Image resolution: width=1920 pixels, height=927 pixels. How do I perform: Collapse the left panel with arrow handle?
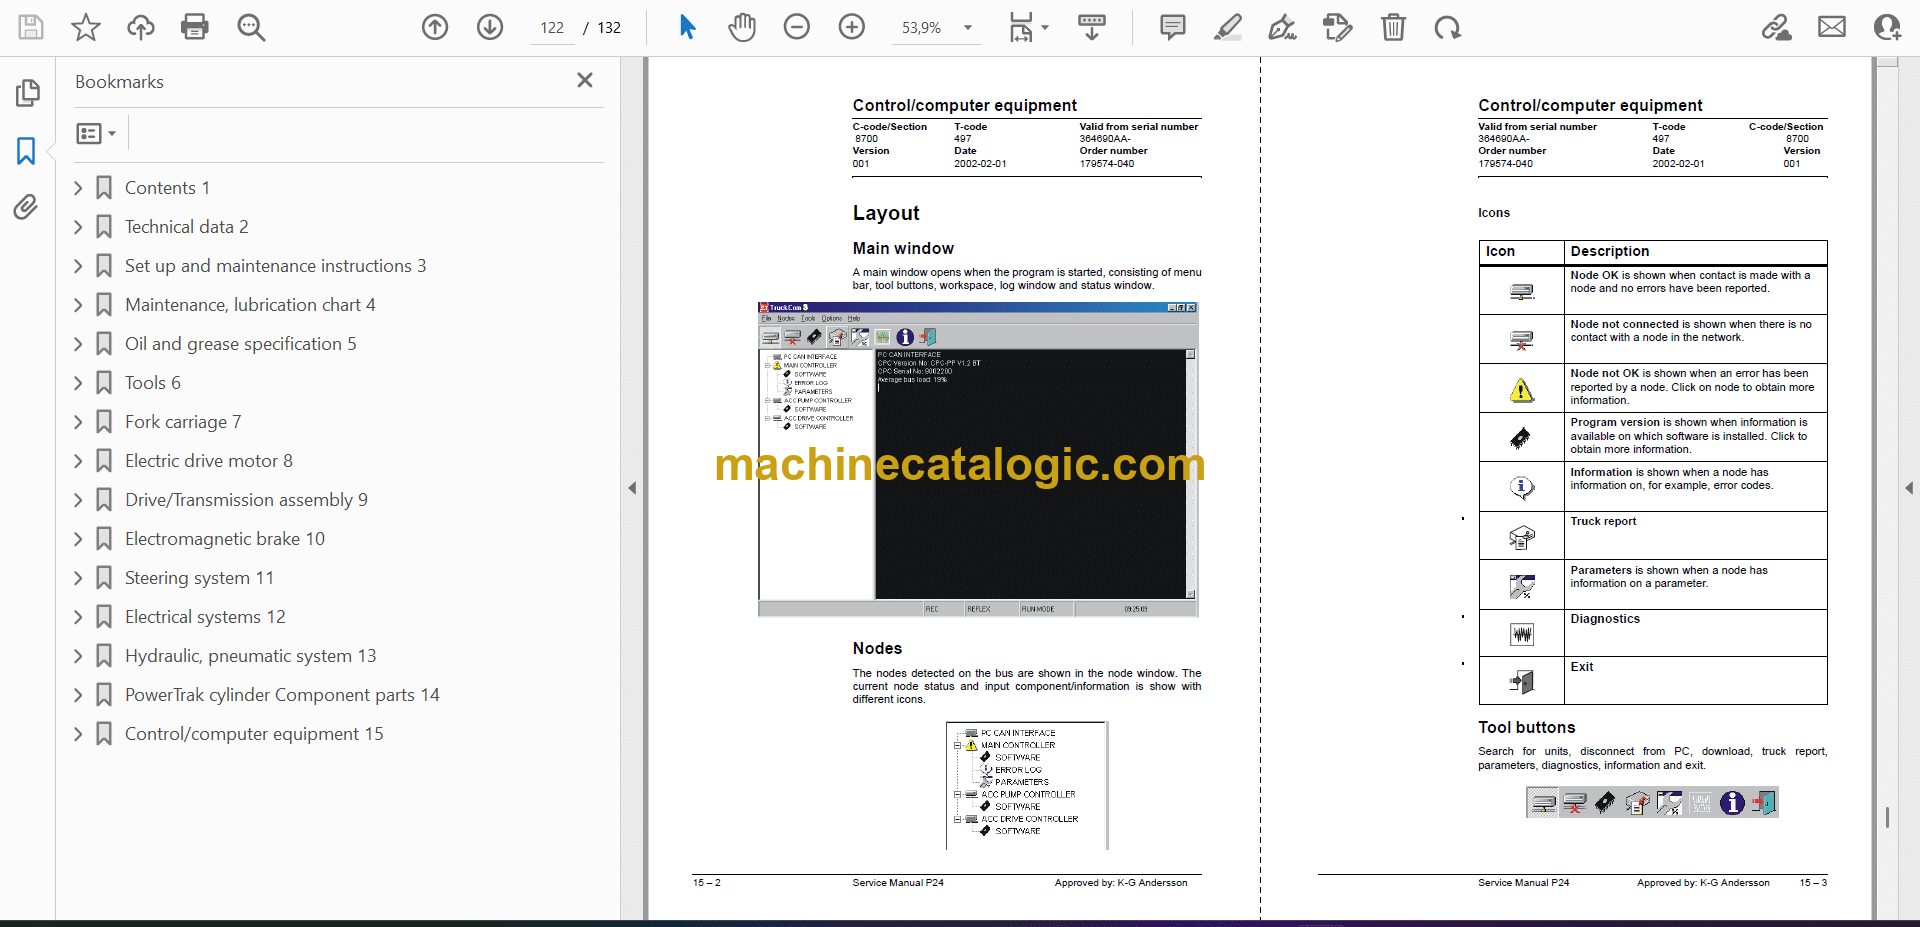[x=632, y=488]
